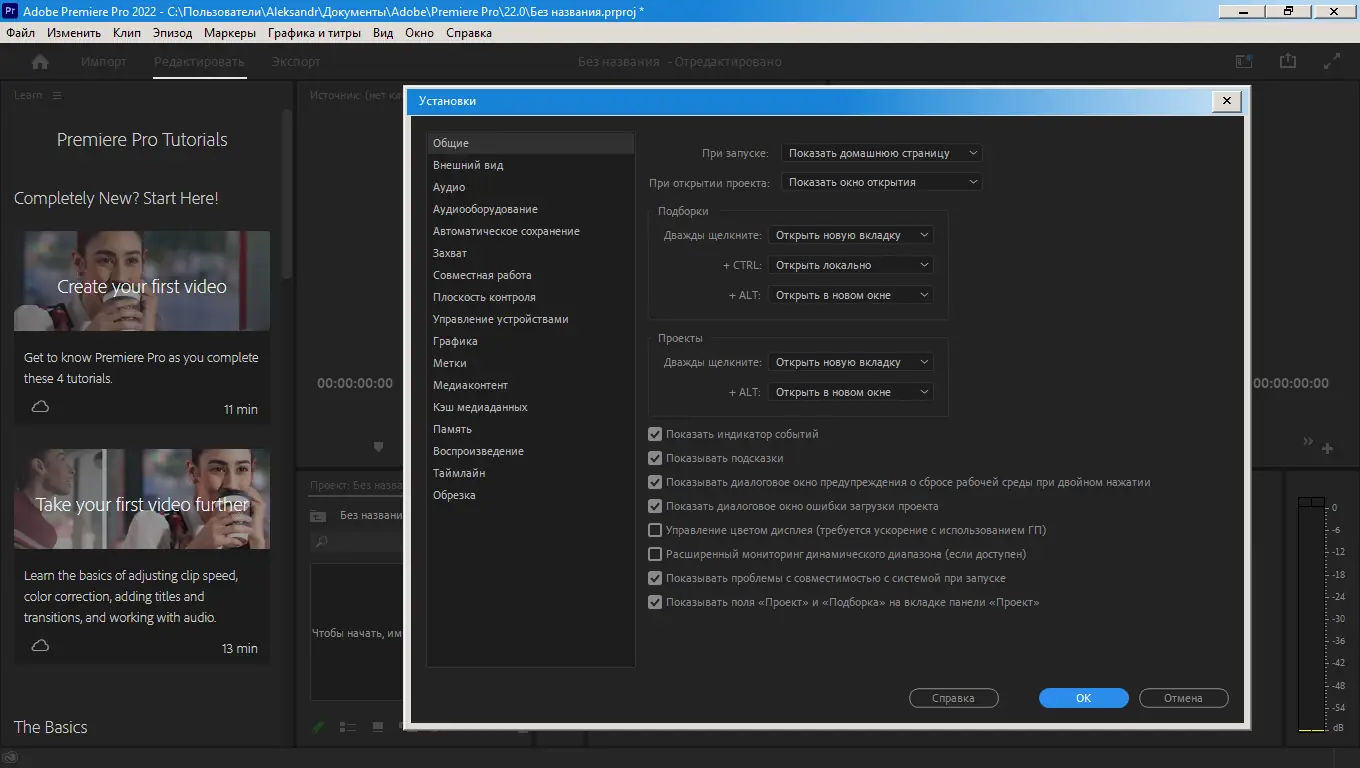The height and width of the screenshot is (768, 1360).
Task: Open the Файл menu
Action: 20,33
